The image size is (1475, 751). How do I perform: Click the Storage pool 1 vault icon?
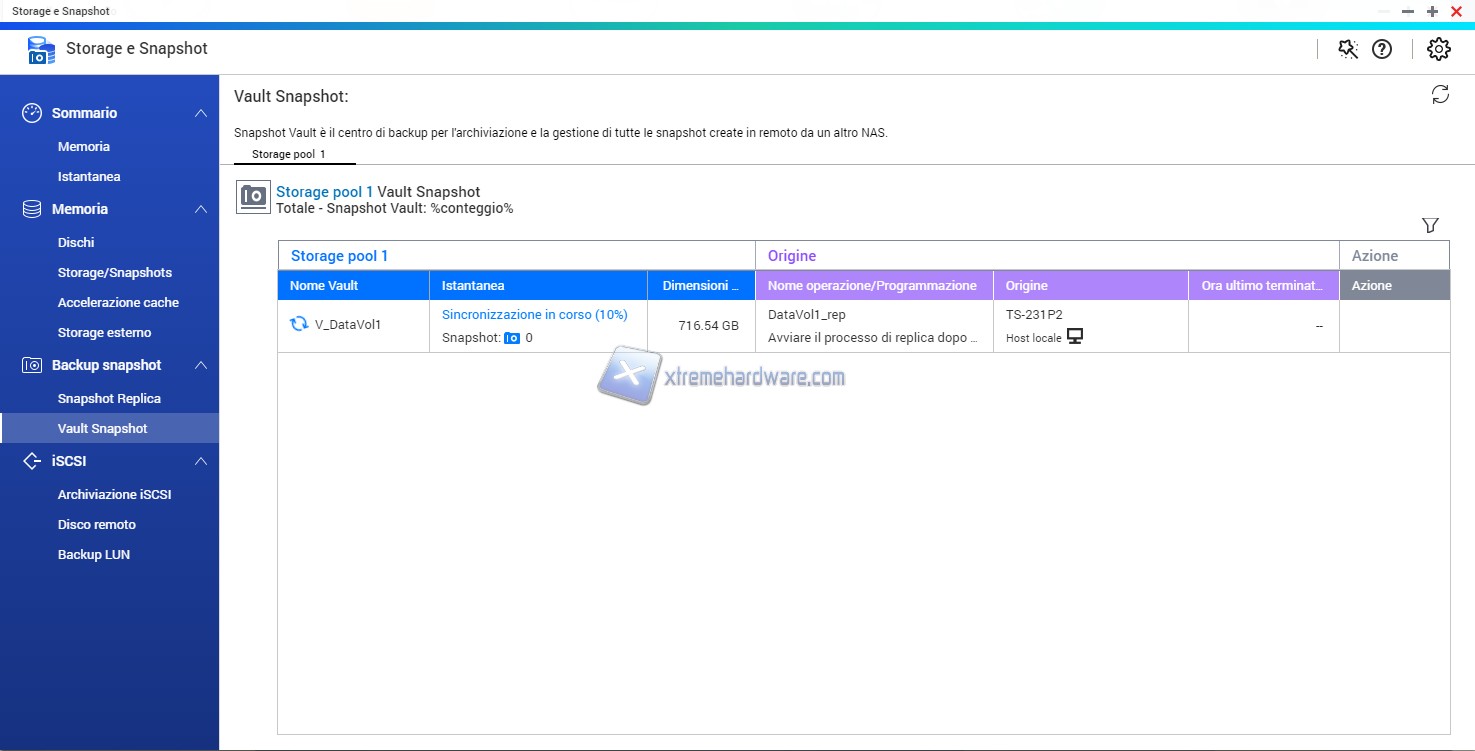click(253, 196)
